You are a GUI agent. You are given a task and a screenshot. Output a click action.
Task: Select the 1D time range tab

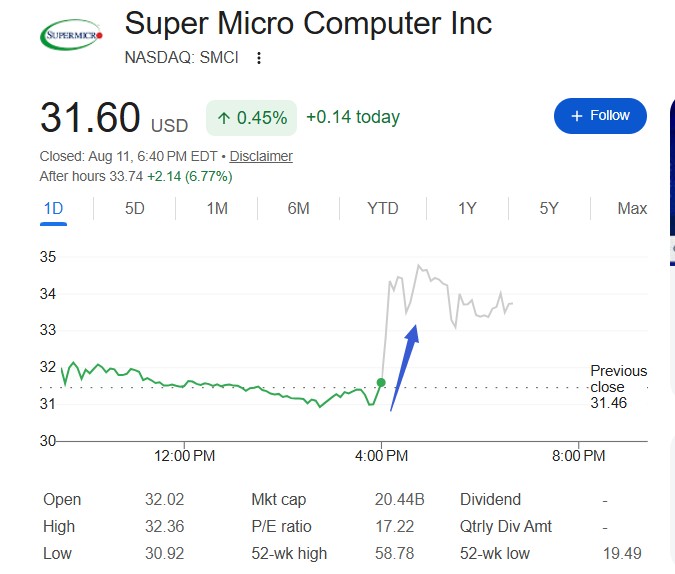[53, 209]
